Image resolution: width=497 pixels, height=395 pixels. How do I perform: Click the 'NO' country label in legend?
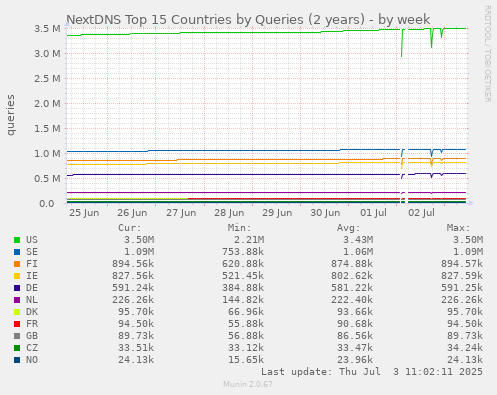[x=32, y=360]
